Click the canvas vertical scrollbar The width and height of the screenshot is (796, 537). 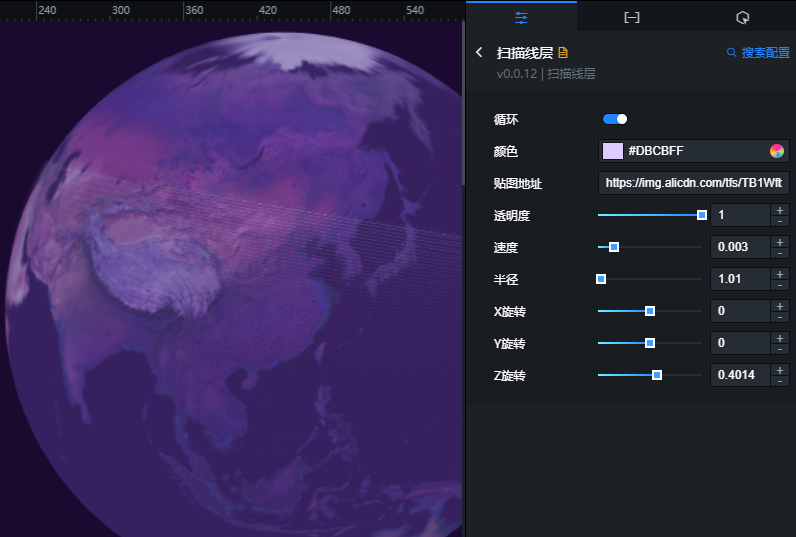[x=463, y=103]
